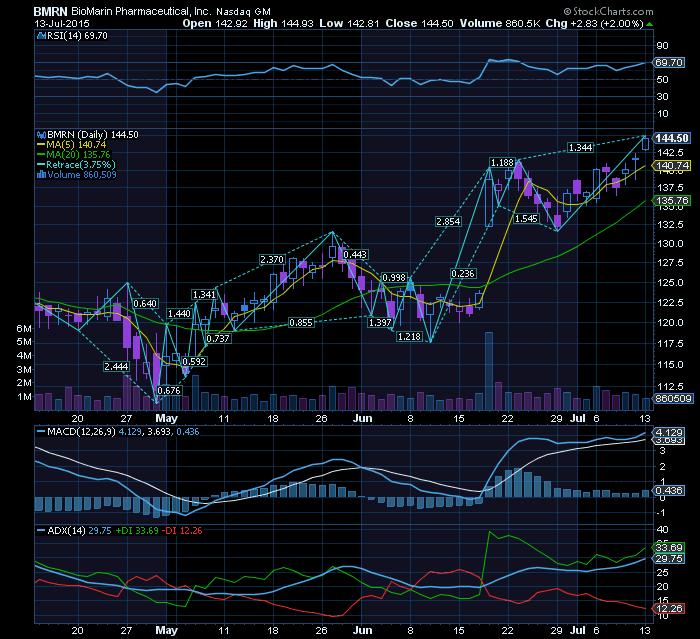
Task: Click the 140.74 MA(5) price tag
Action: tap(672, 166)
